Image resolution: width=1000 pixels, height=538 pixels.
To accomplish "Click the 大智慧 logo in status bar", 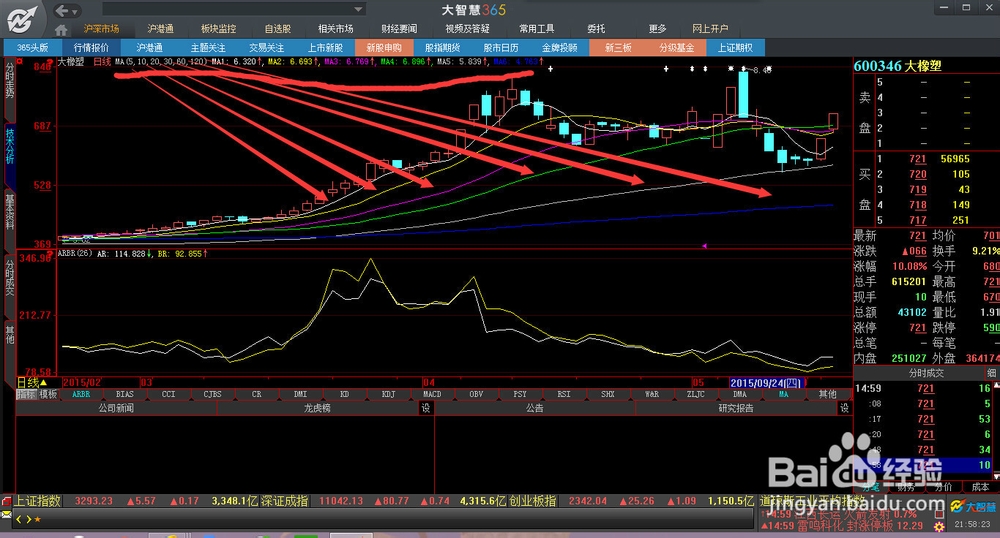I will tap(973, 507).
